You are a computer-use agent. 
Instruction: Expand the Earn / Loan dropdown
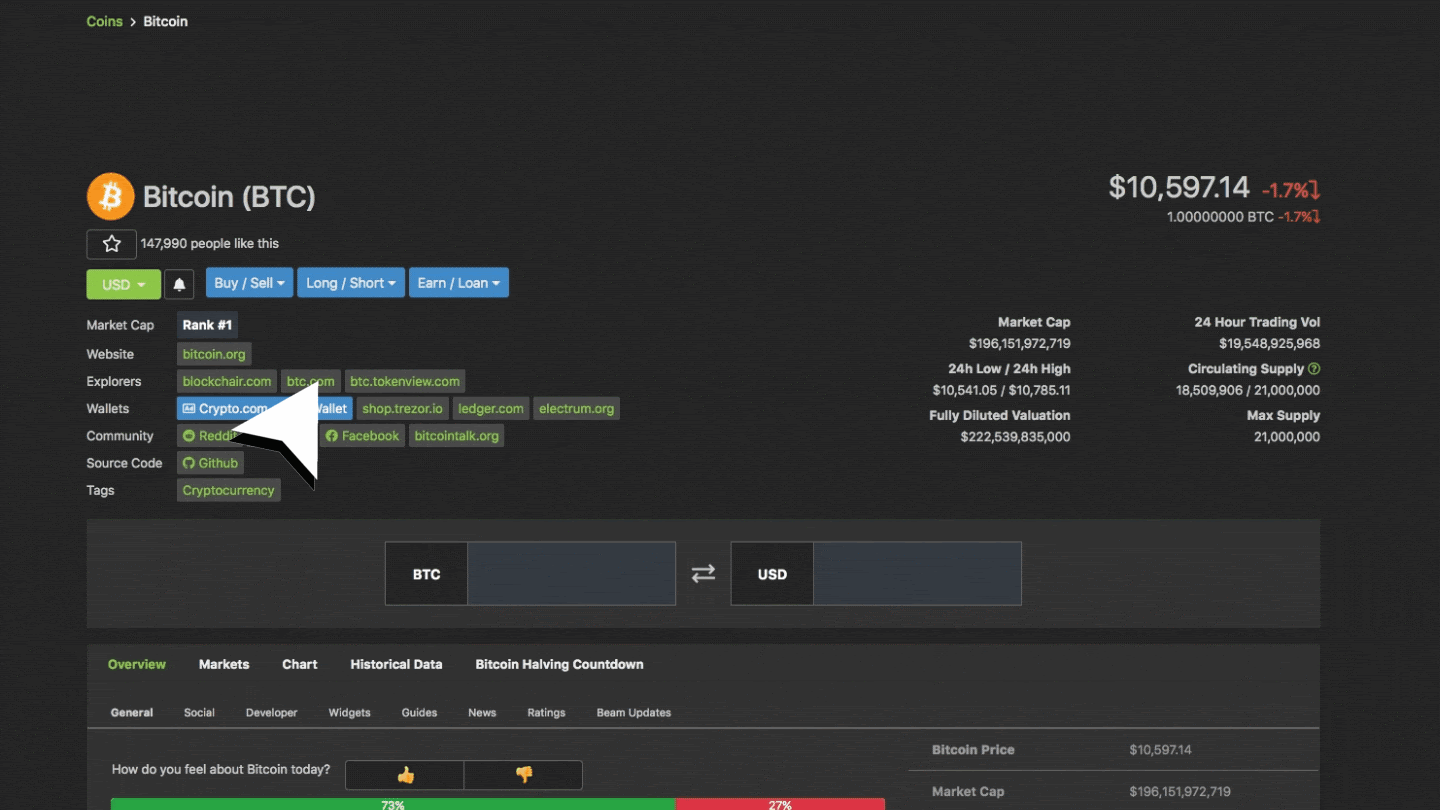click(x=459, y=283)
